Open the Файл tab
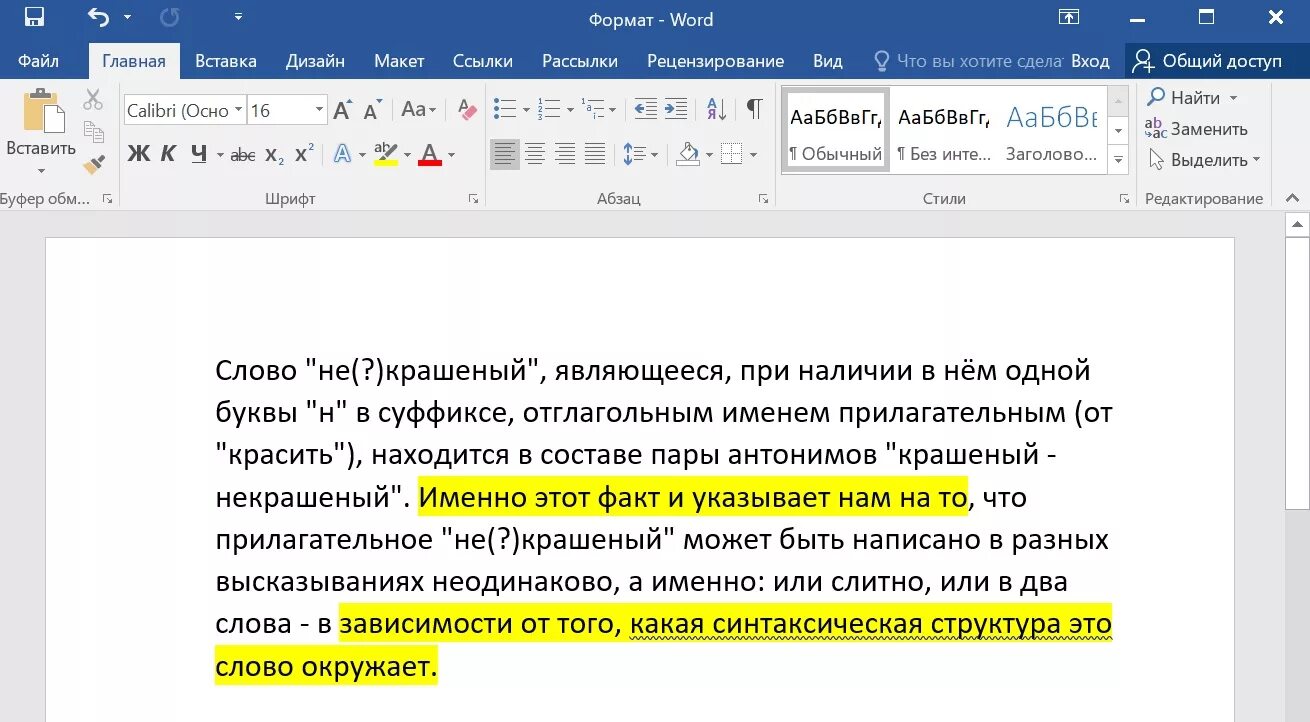Screen dimensions: 1310x722 pyautogui.click(x=38, y=61)
